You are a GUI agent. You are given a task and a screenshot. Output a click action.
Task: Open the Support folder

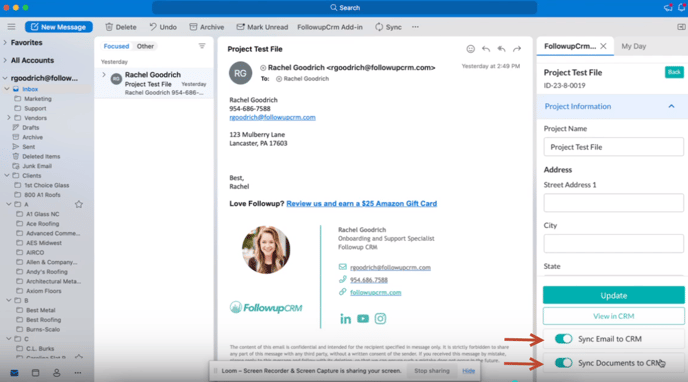point(35,108)
